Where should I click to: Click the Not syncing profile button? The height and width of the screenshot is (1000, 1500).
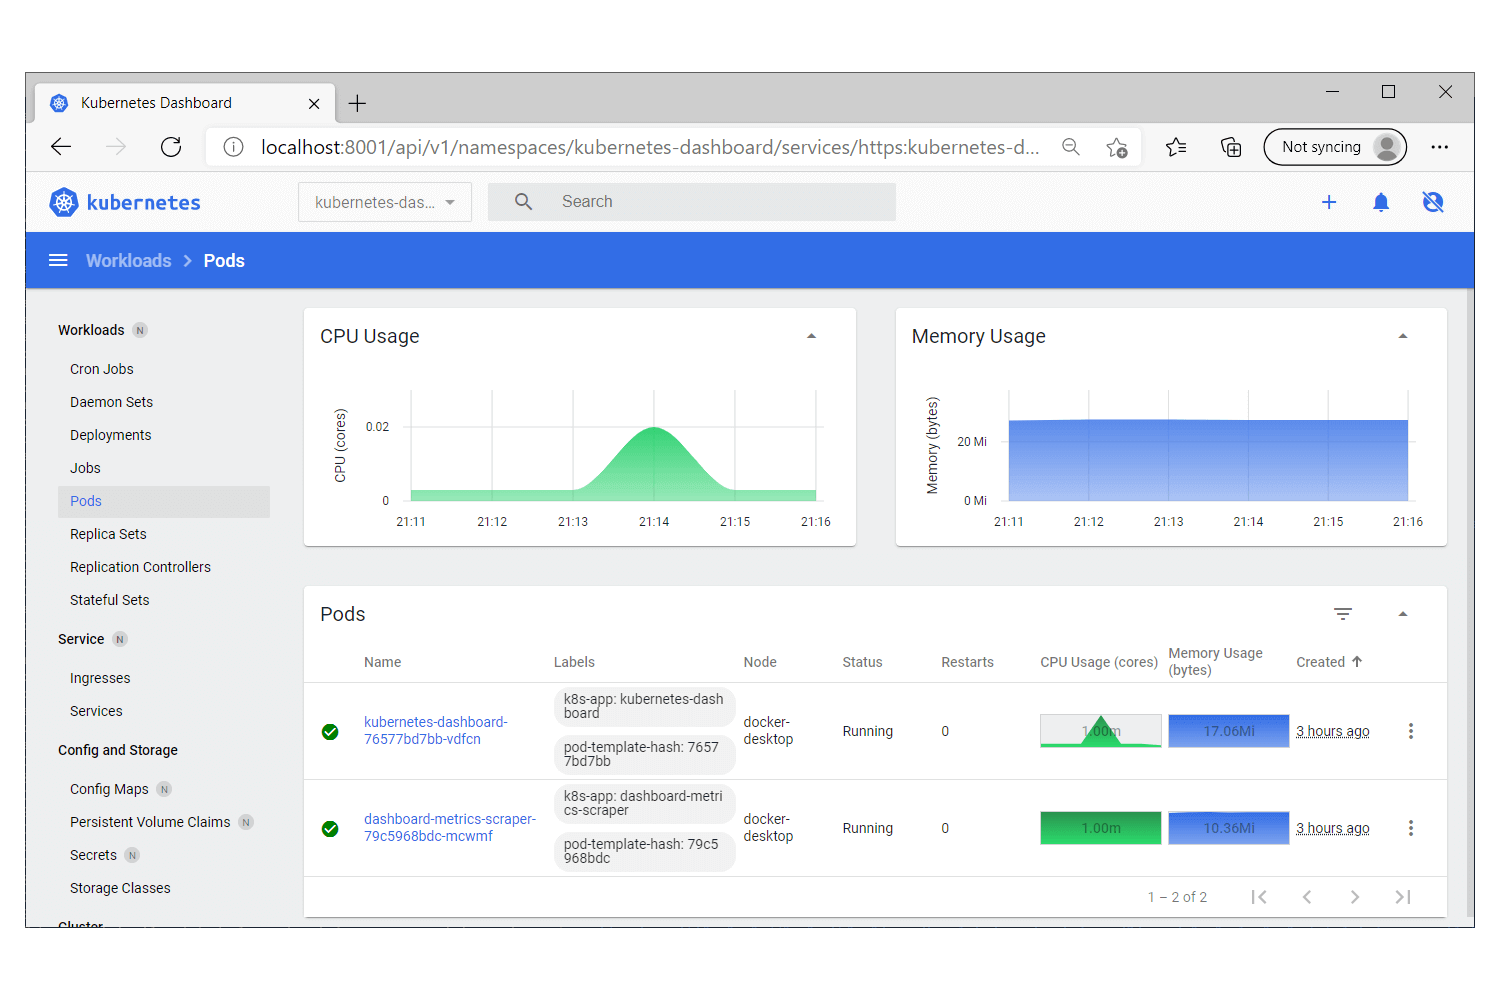tap(1334, 147)
